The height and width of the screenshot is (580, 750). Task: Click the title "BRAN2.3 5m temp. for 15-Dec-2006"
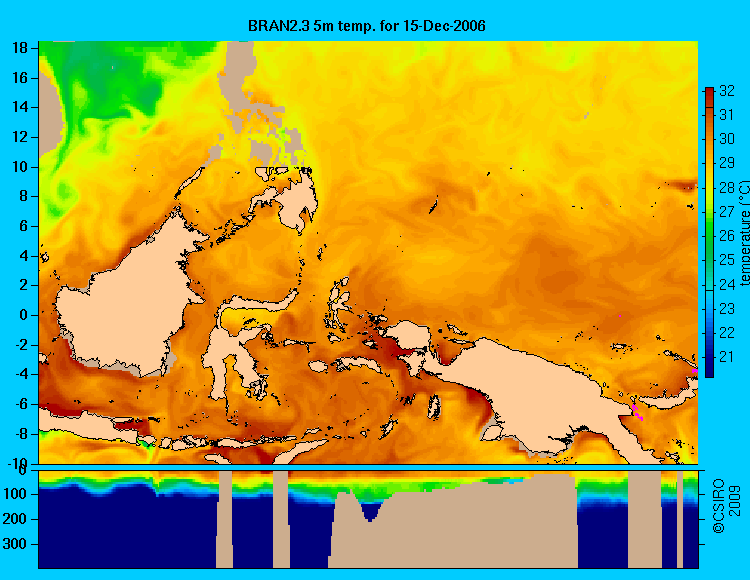coord(366,25)
